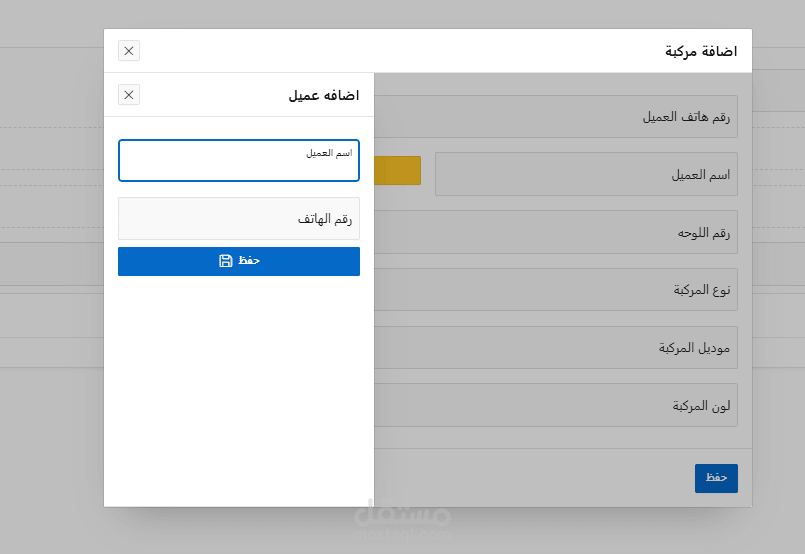
Task: Click the رقم الهاتف input field
Action: (238, 219)
